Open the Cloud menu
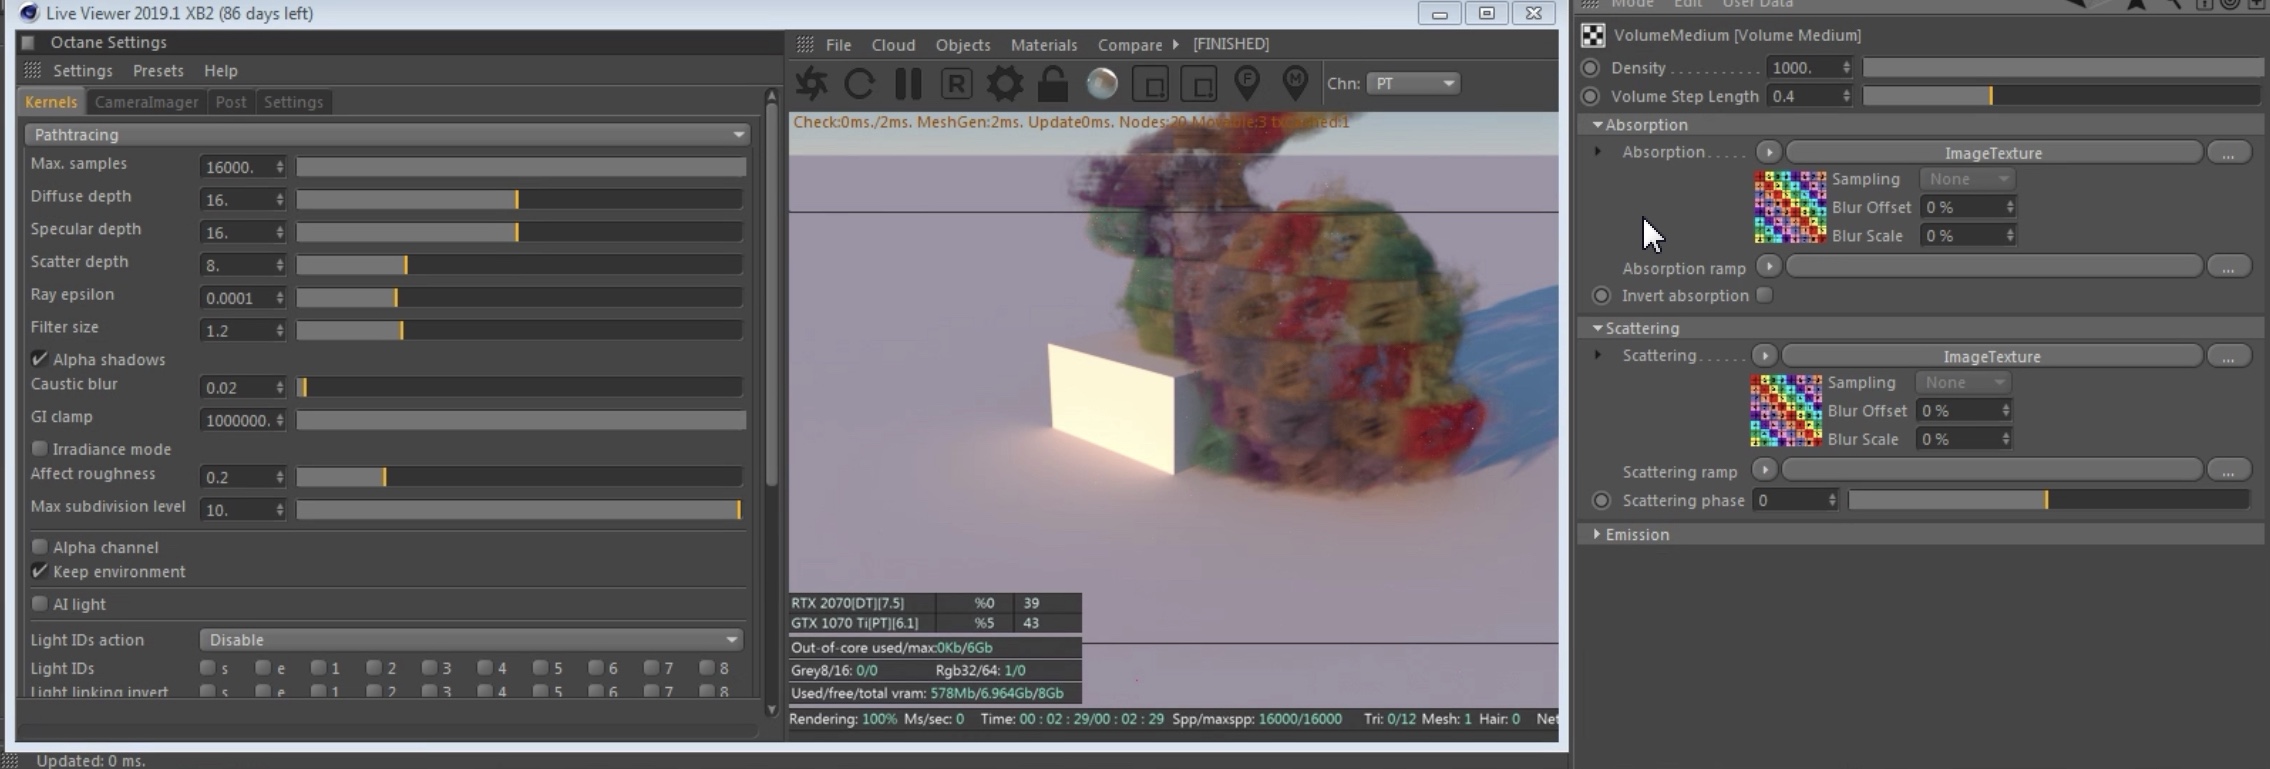This screenshot has width=2270, height=769. coord(893,45)
